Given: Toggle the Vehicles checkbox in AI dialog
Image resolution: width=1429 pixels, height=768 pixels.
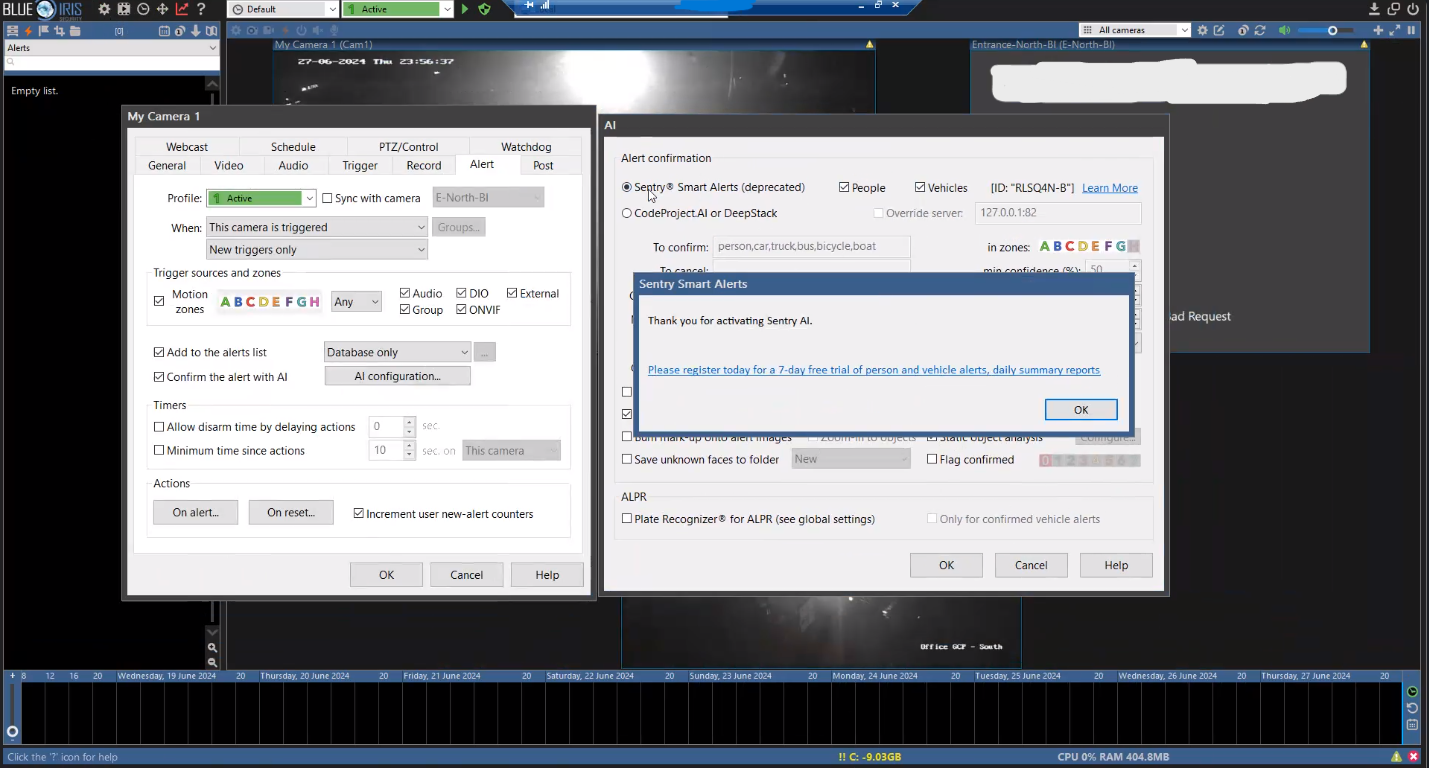Looking at the screenshot, I should point(920,187).
